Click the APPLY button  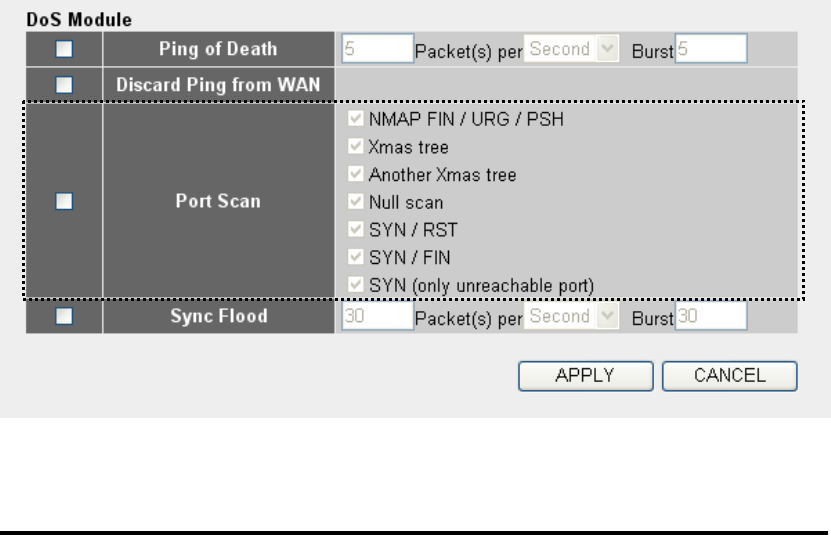[585, 376]
